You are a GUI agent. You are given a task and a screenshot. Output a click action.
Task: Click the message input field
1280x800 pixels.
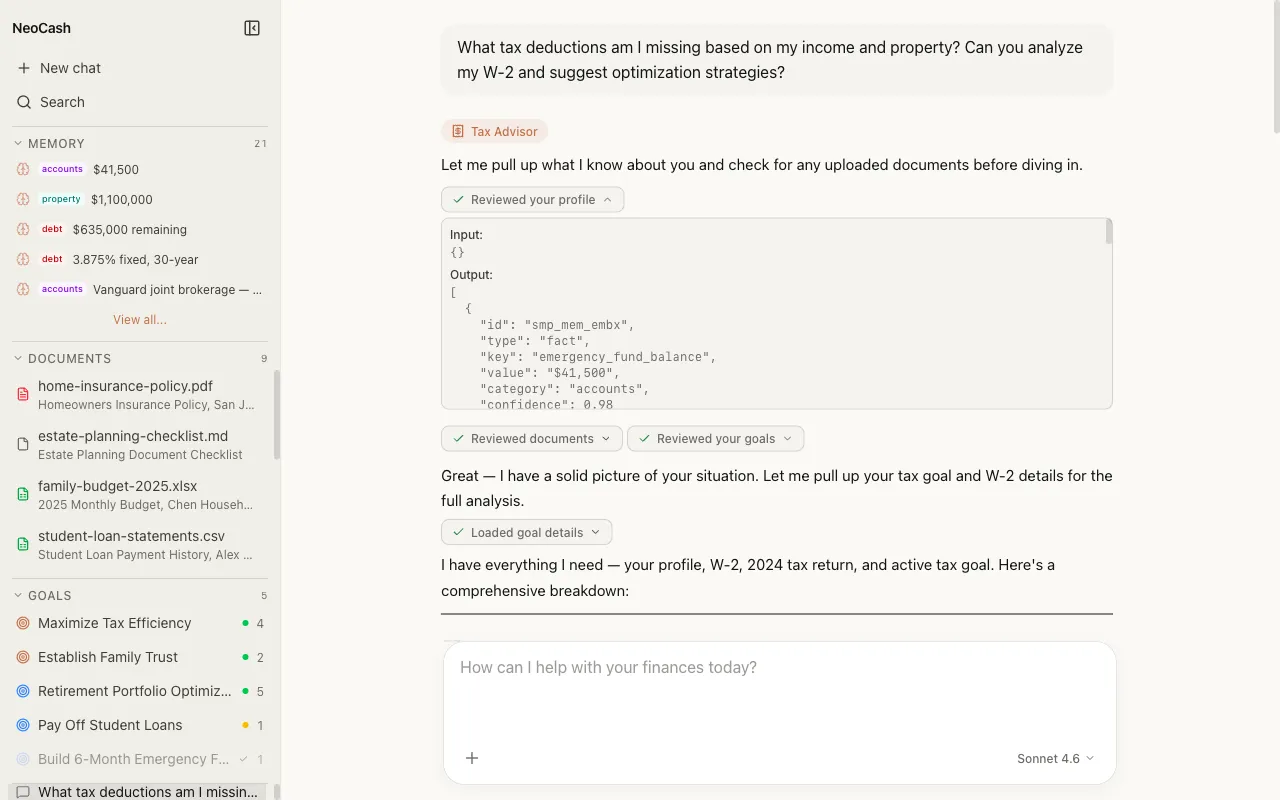(778, 690)
